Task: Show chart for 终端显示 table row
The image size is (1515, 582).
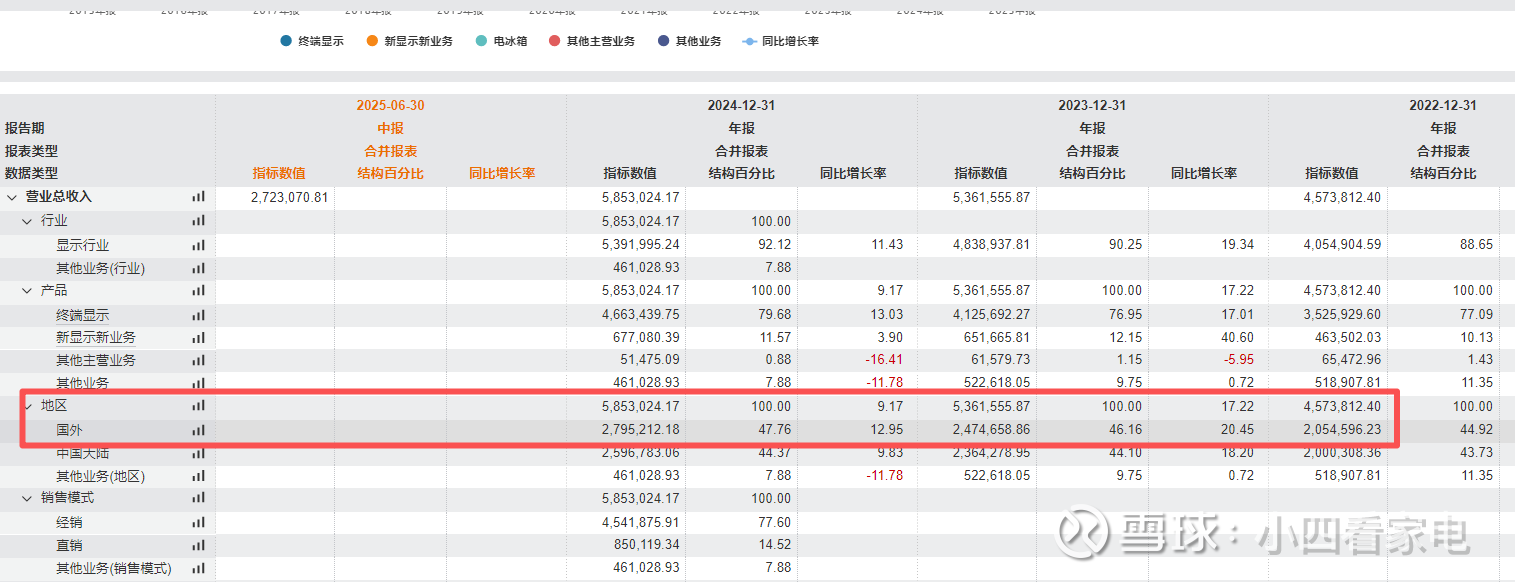Action: [x=198, y=315]
